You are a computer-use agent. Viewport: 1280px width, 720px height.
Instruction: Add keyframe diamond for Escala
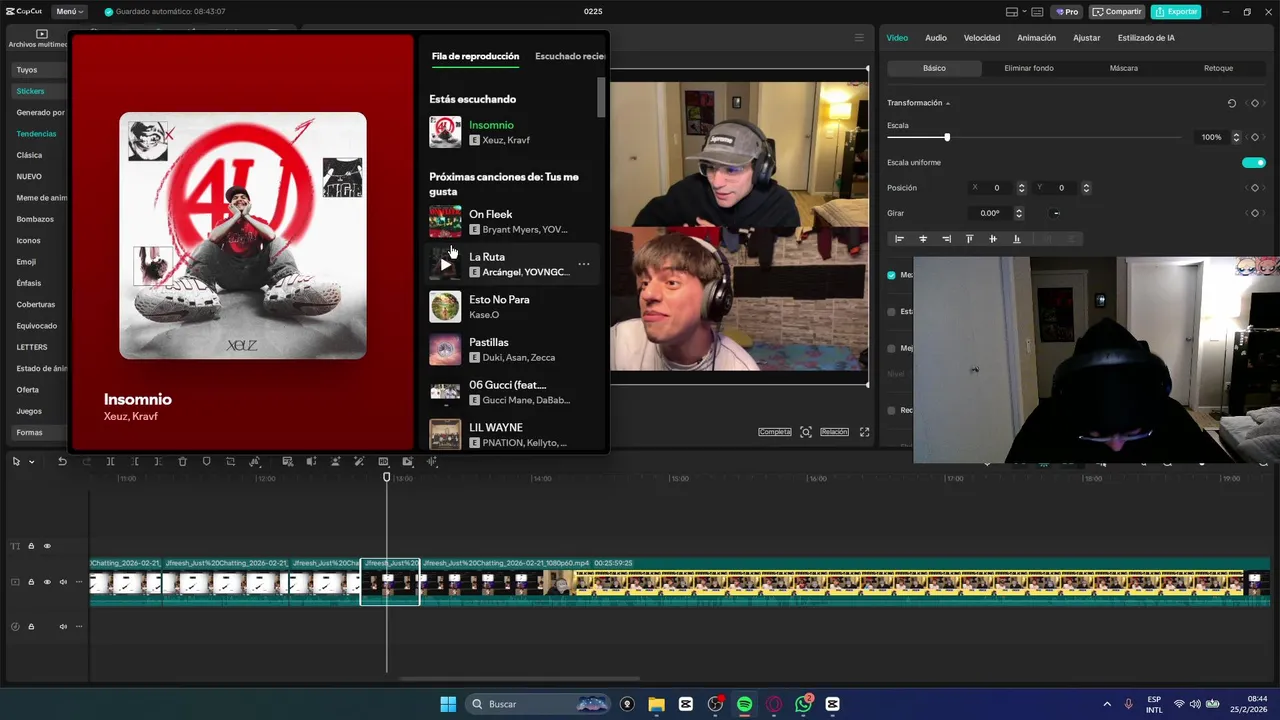(1255, 137)
